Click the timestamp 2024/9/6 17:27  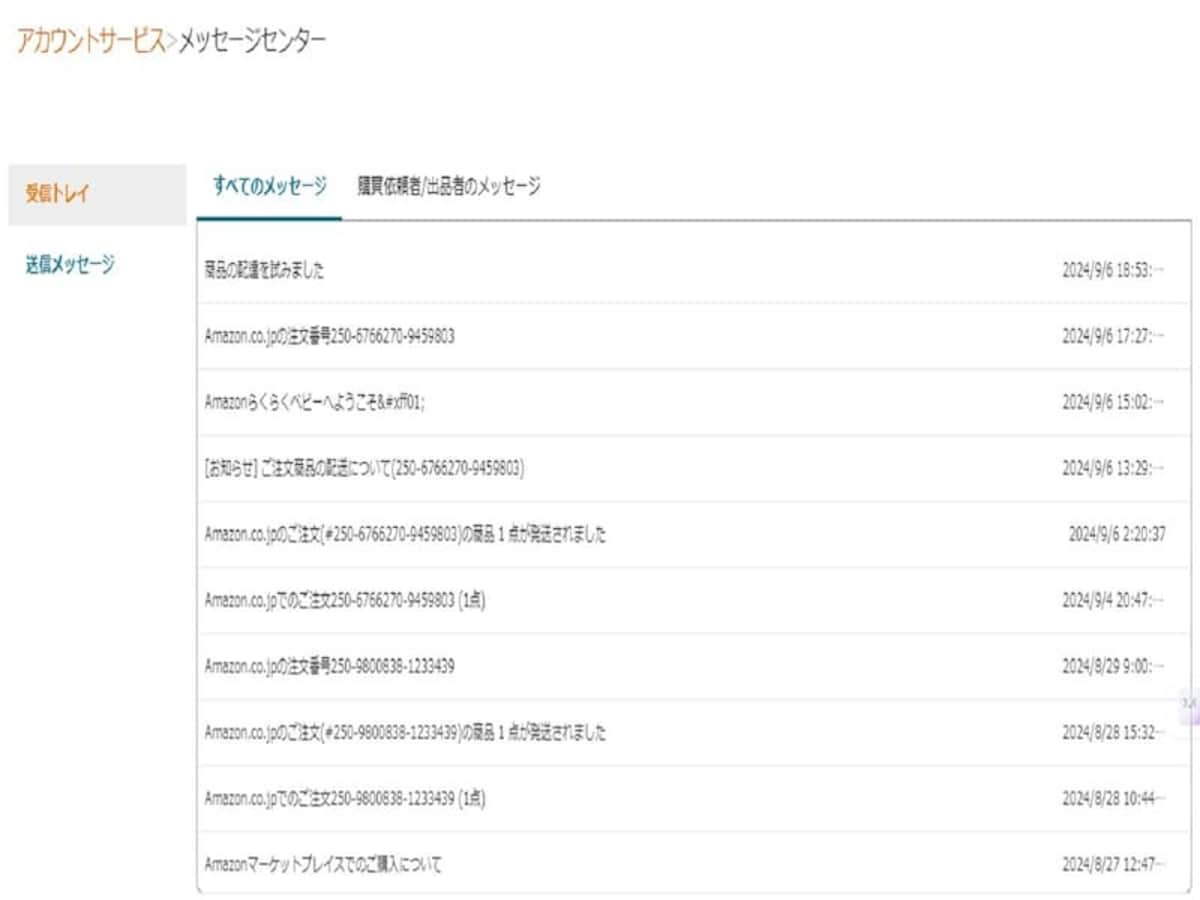click(x=1113, y=337)
